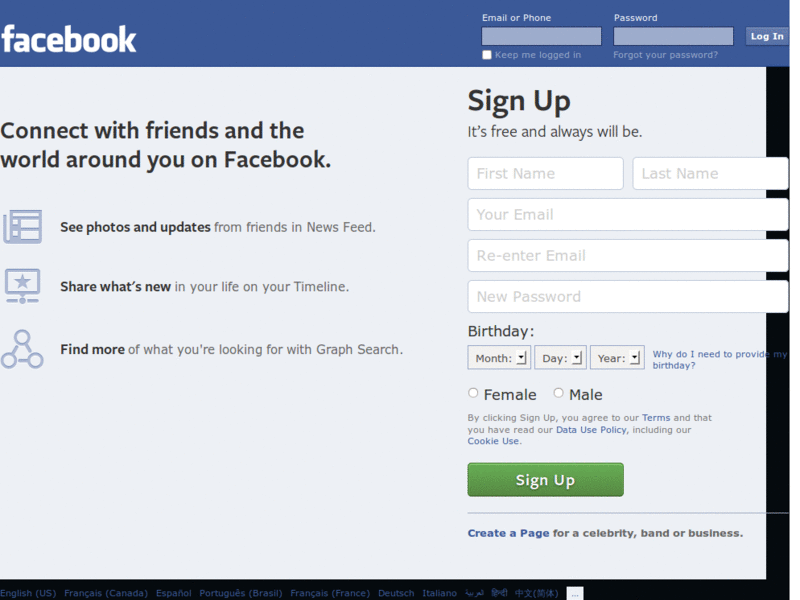Select the Female radio button

pos(473,393)
